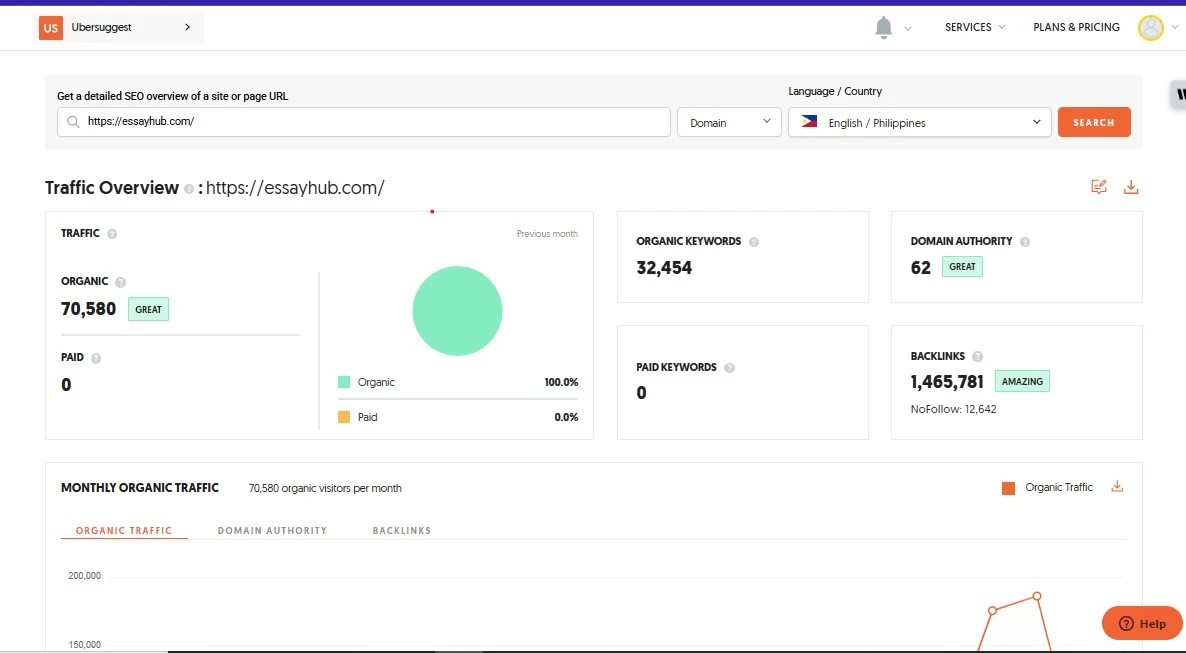Click the info icon next to ORGANIC
Image resolution: width=1186 pixels, height=653 pixels.
point(120,282)
